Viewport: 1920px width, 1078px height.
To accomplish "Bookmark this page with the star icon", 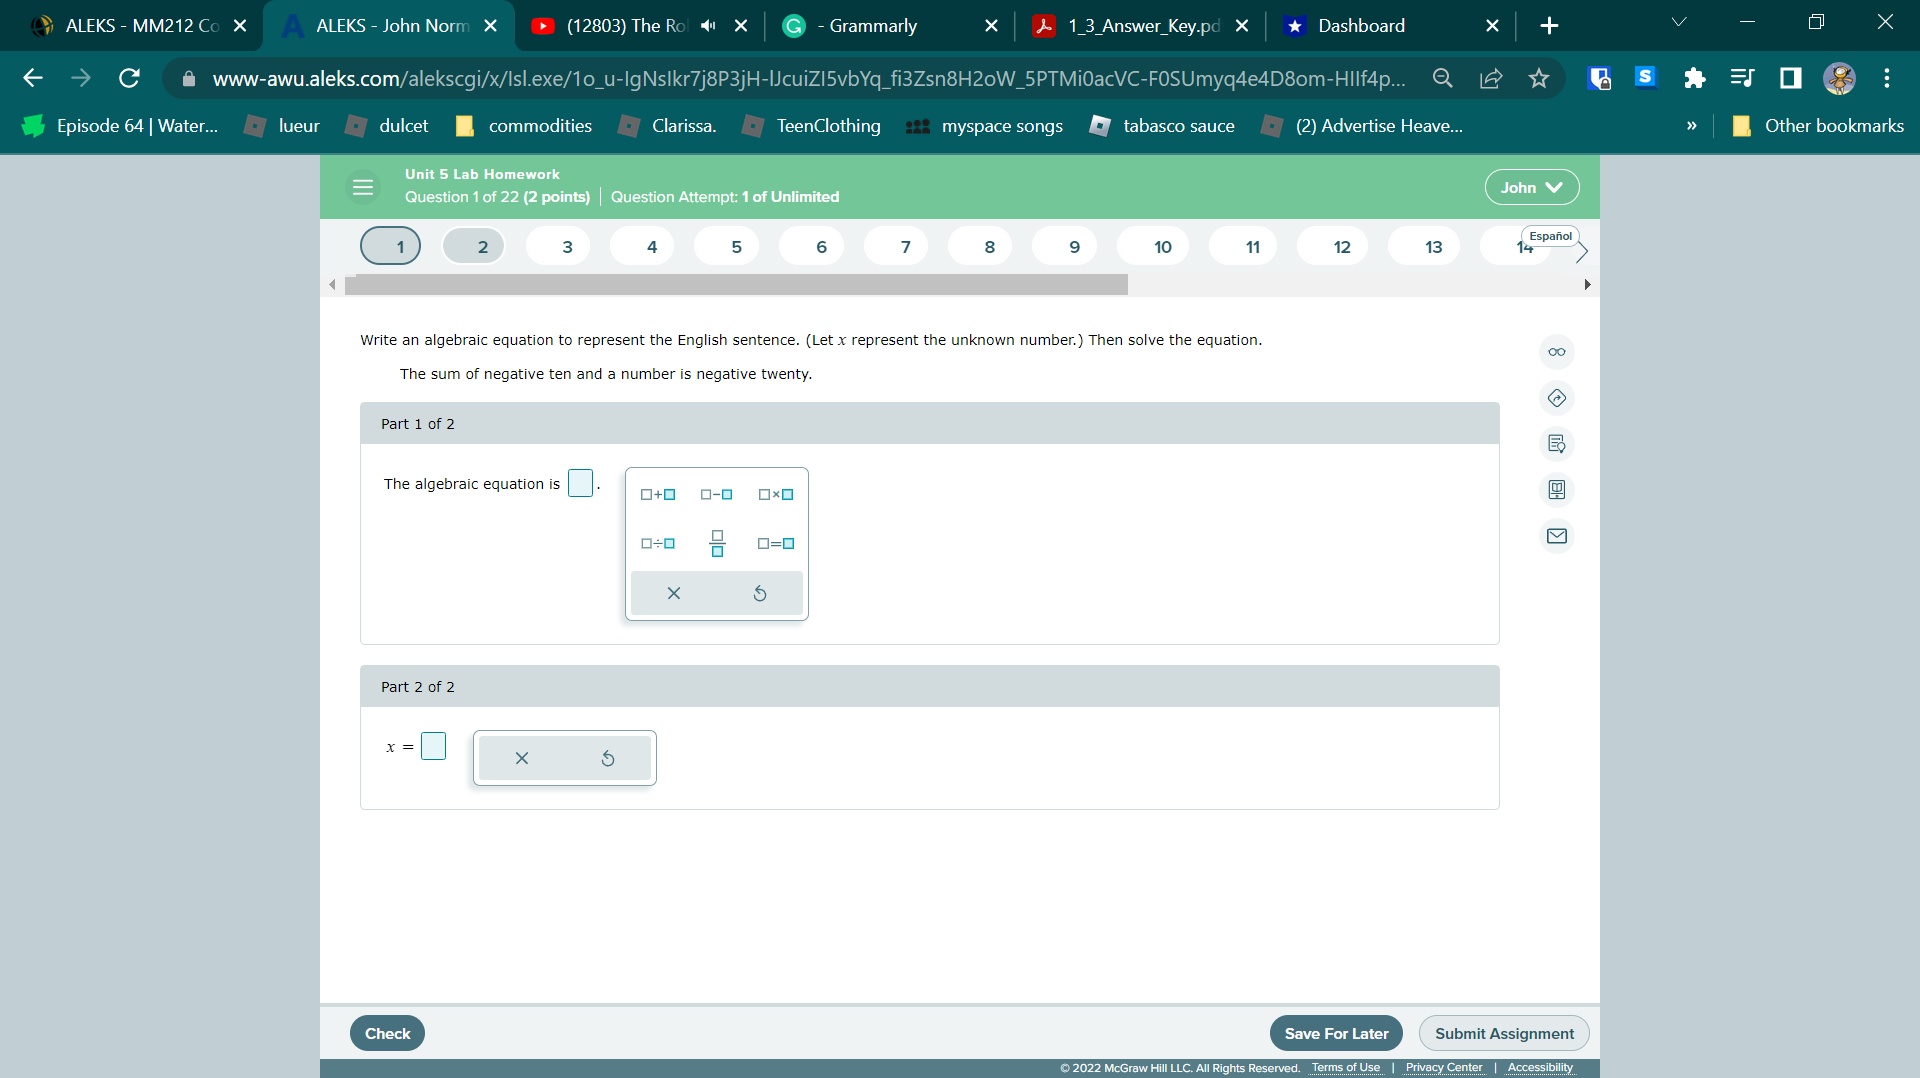I will pyautogui.click(x=1539, y=78).
